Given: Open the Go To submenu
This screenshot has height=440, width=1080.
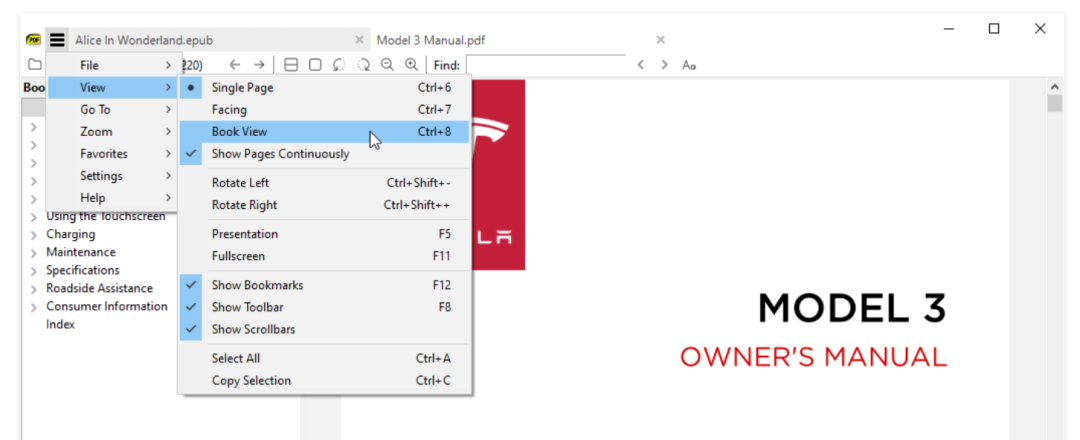Looking at the screenshot, I should [112, 109].
